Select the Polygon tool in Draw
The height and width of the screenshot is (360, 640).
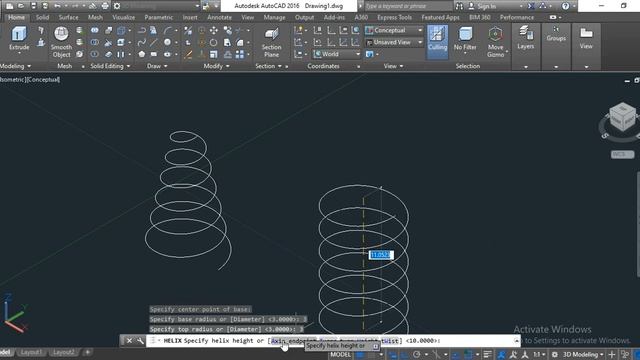[142, 54]
